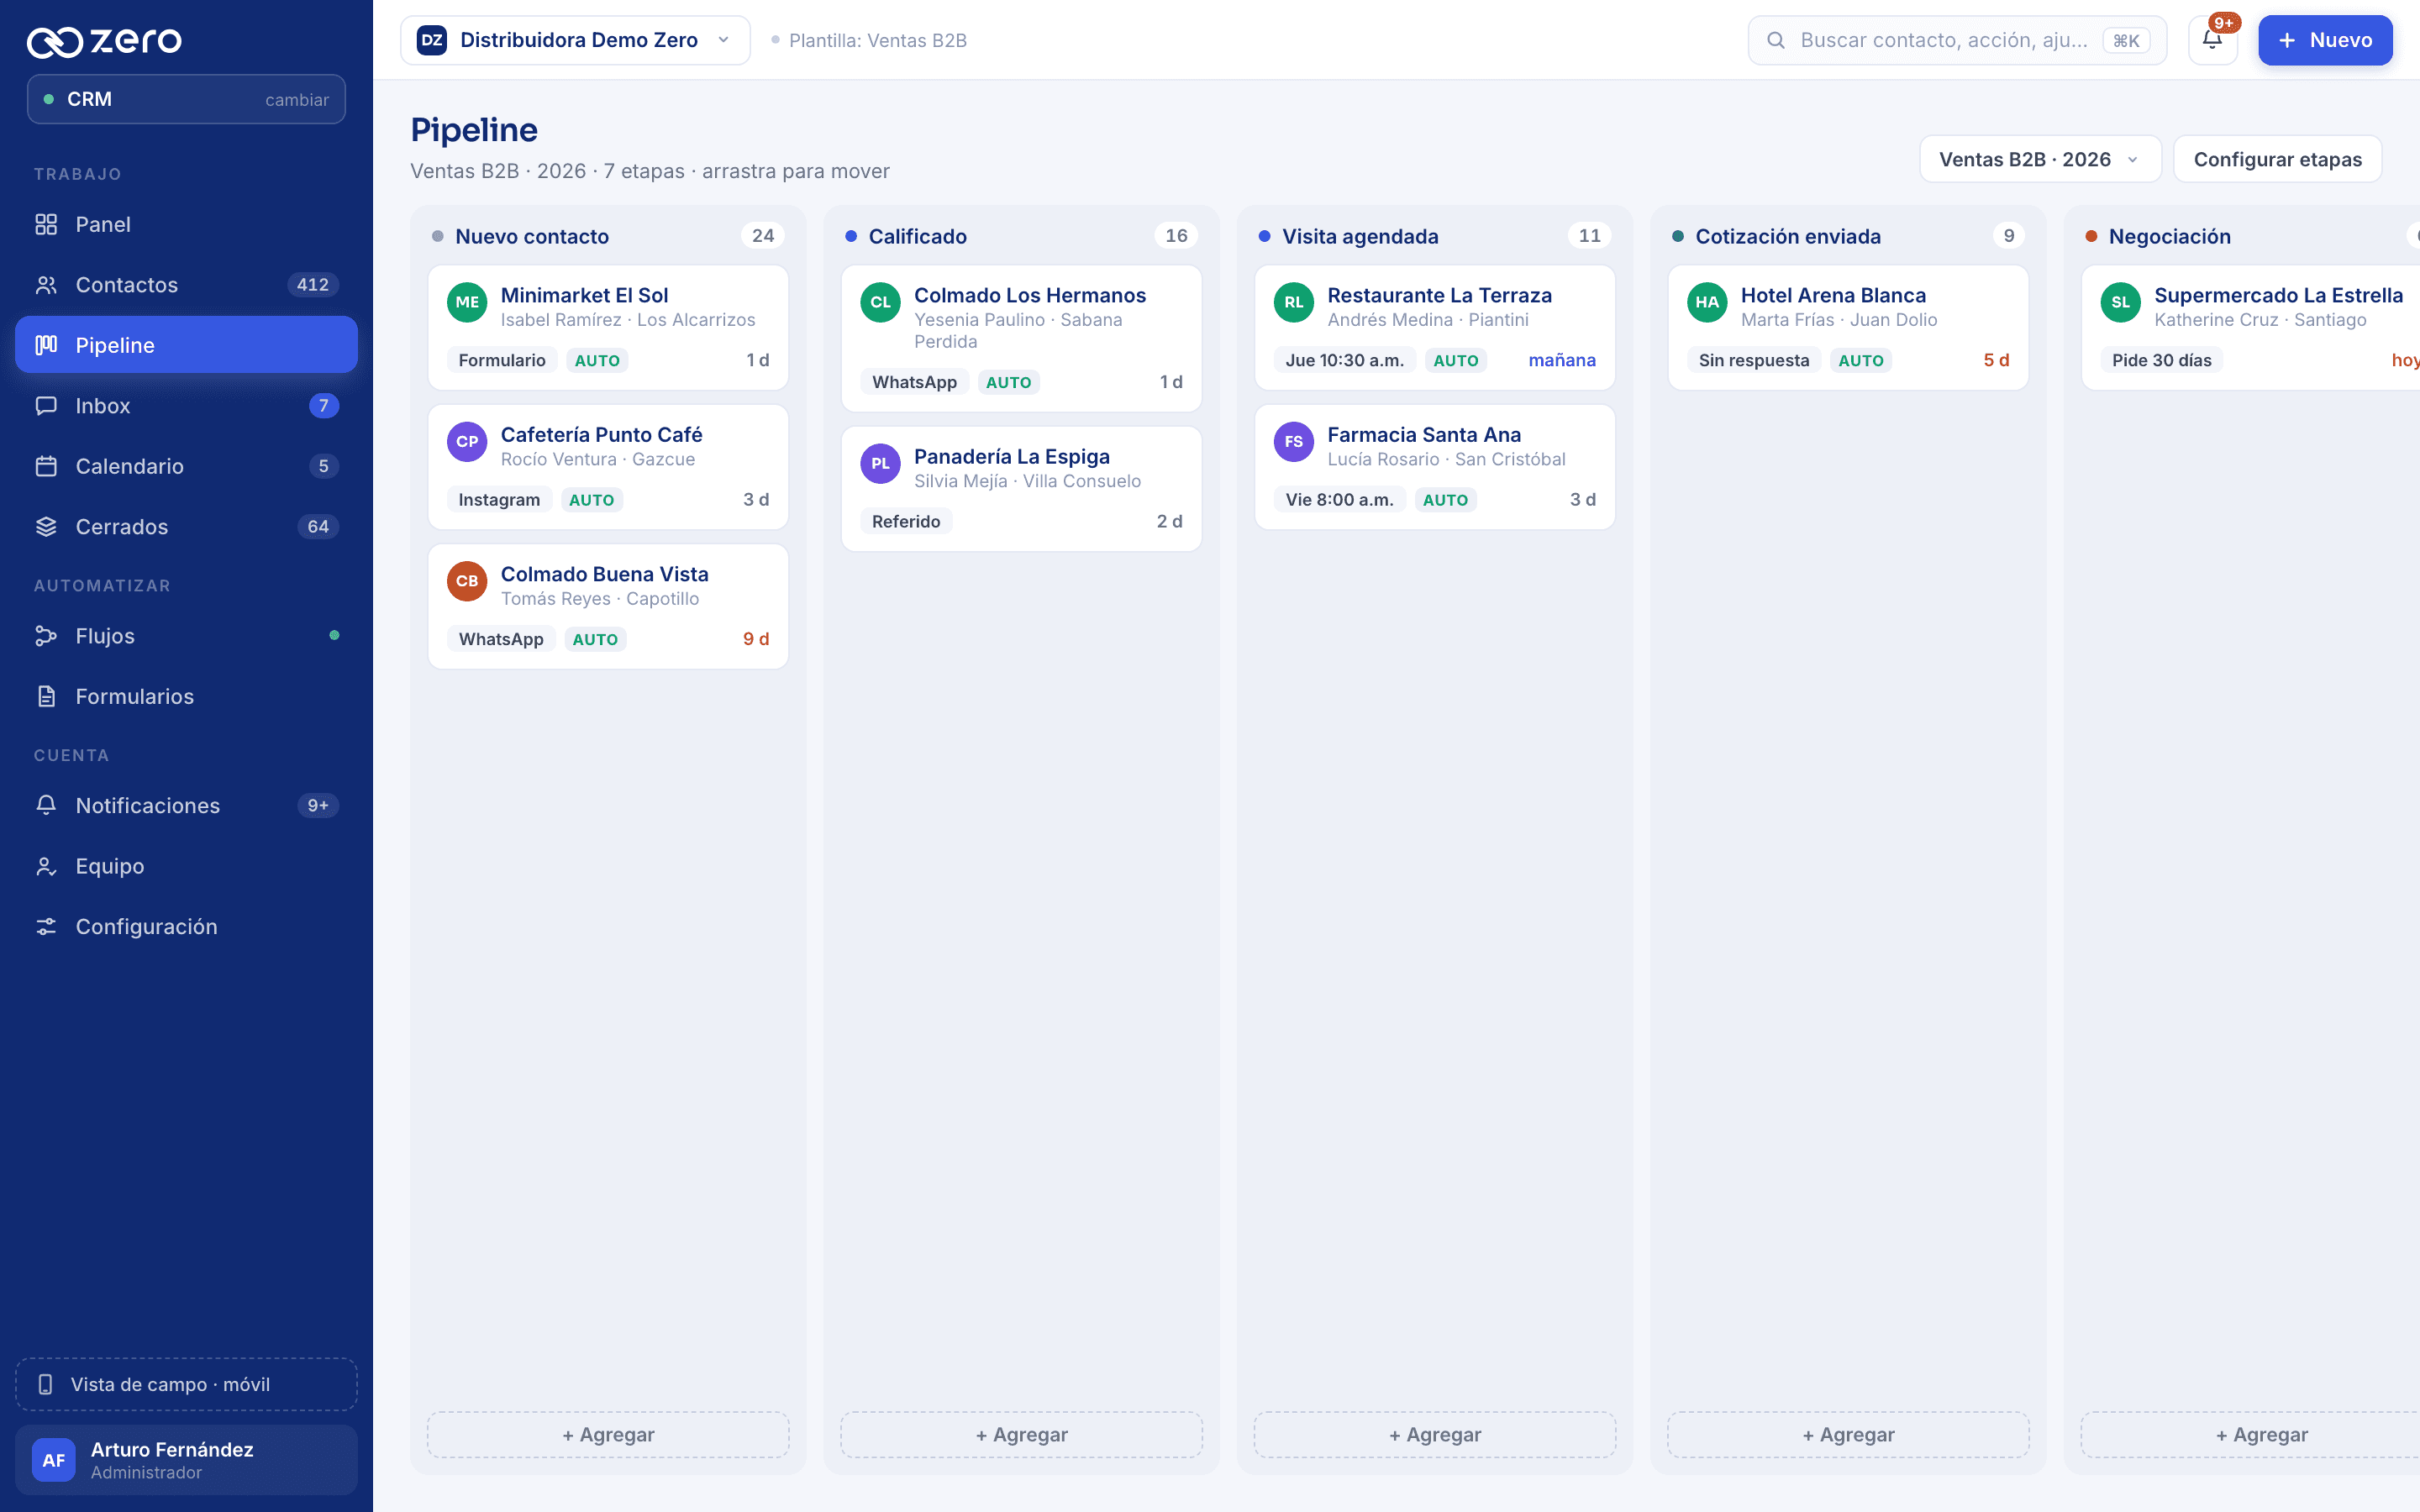Screen dimensions: 2420x1512
Task: Click Jue 10:30 a.m. visit tag
Action: 1344,360
